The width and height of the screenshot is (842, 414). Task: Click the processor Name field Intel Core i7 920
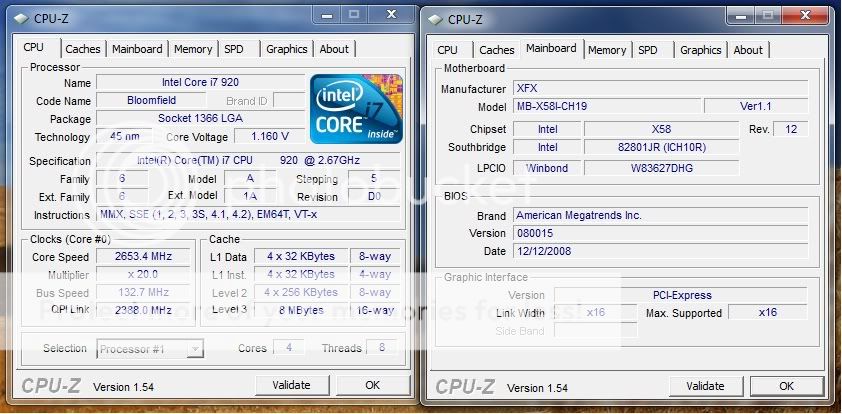[x=200, y=83]
